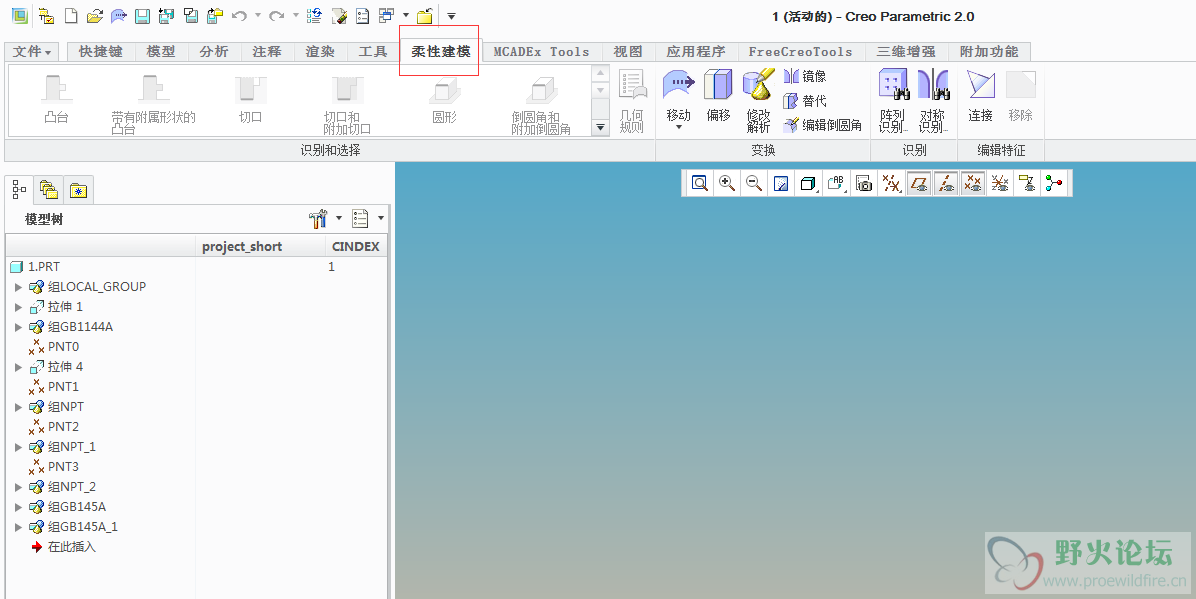Click the 识别和选择 group label
1196x599 pixels.
coord(330,150)
